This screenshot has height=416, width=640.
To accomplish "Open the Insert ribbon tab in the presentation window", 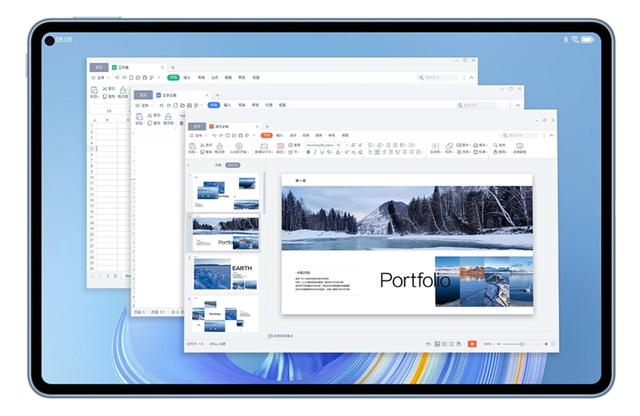I will tap(280, 135).
